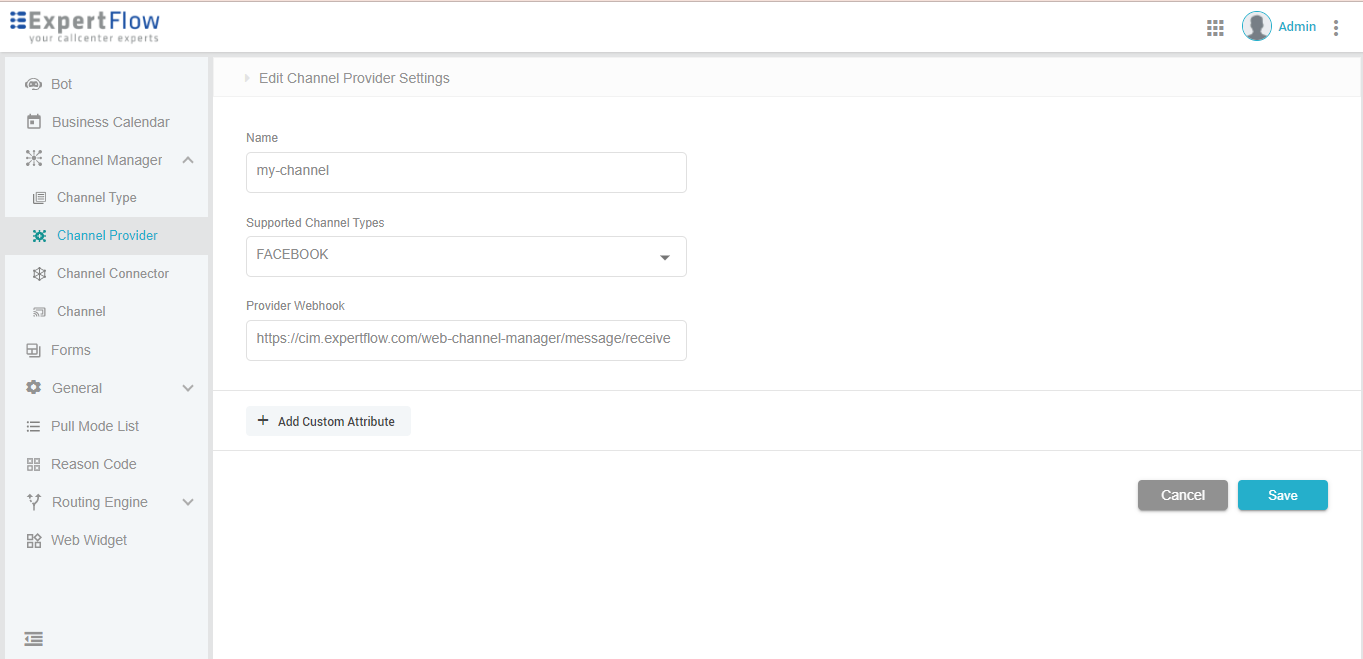This screenshot has width=1363, height=659.
Task: Expand the Routing Engine section
Action: tap(188, 501)
